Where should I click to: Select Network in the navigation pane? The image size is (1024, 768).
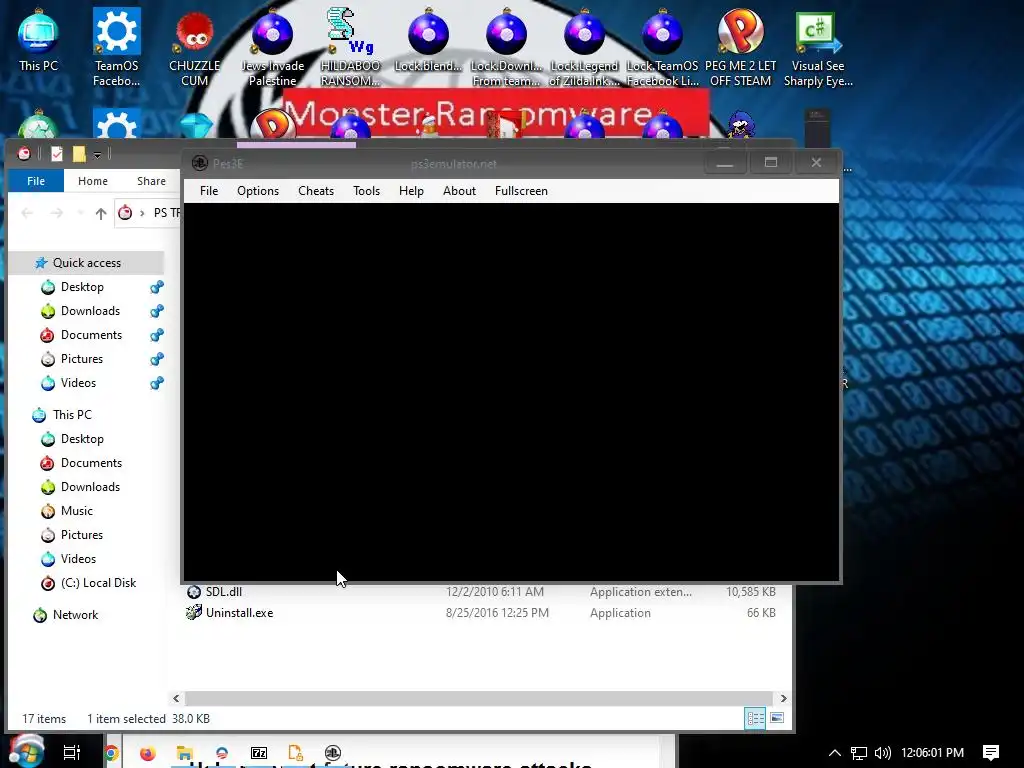(75, 615)
